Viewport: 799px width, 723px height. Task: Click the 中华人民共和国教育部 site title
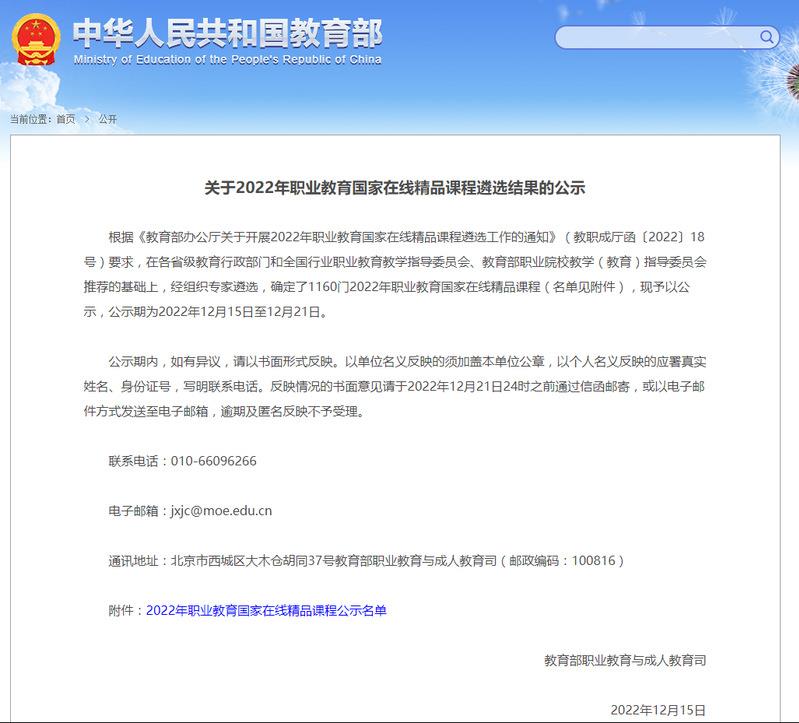point(227,32)
